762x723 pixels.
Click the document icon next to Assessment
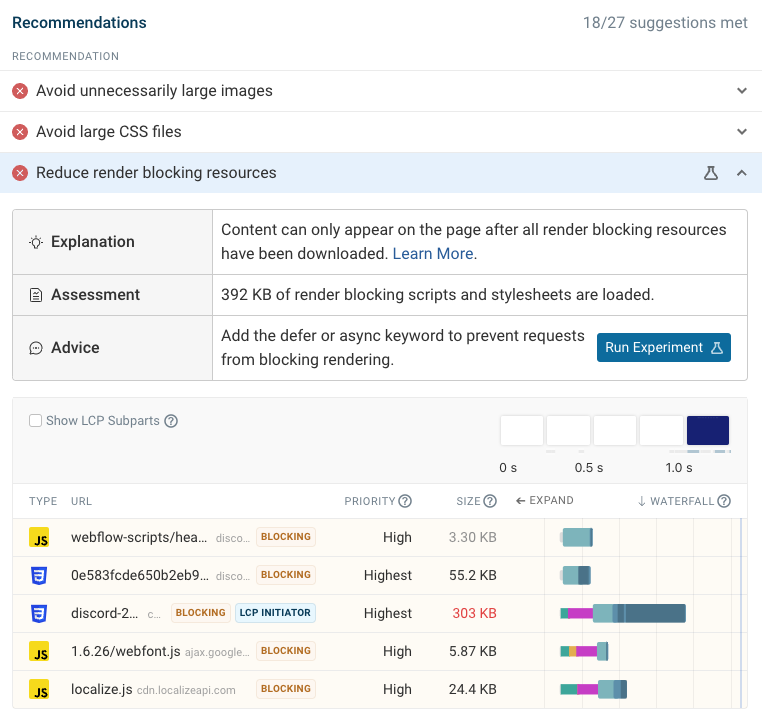pos(36,295)
